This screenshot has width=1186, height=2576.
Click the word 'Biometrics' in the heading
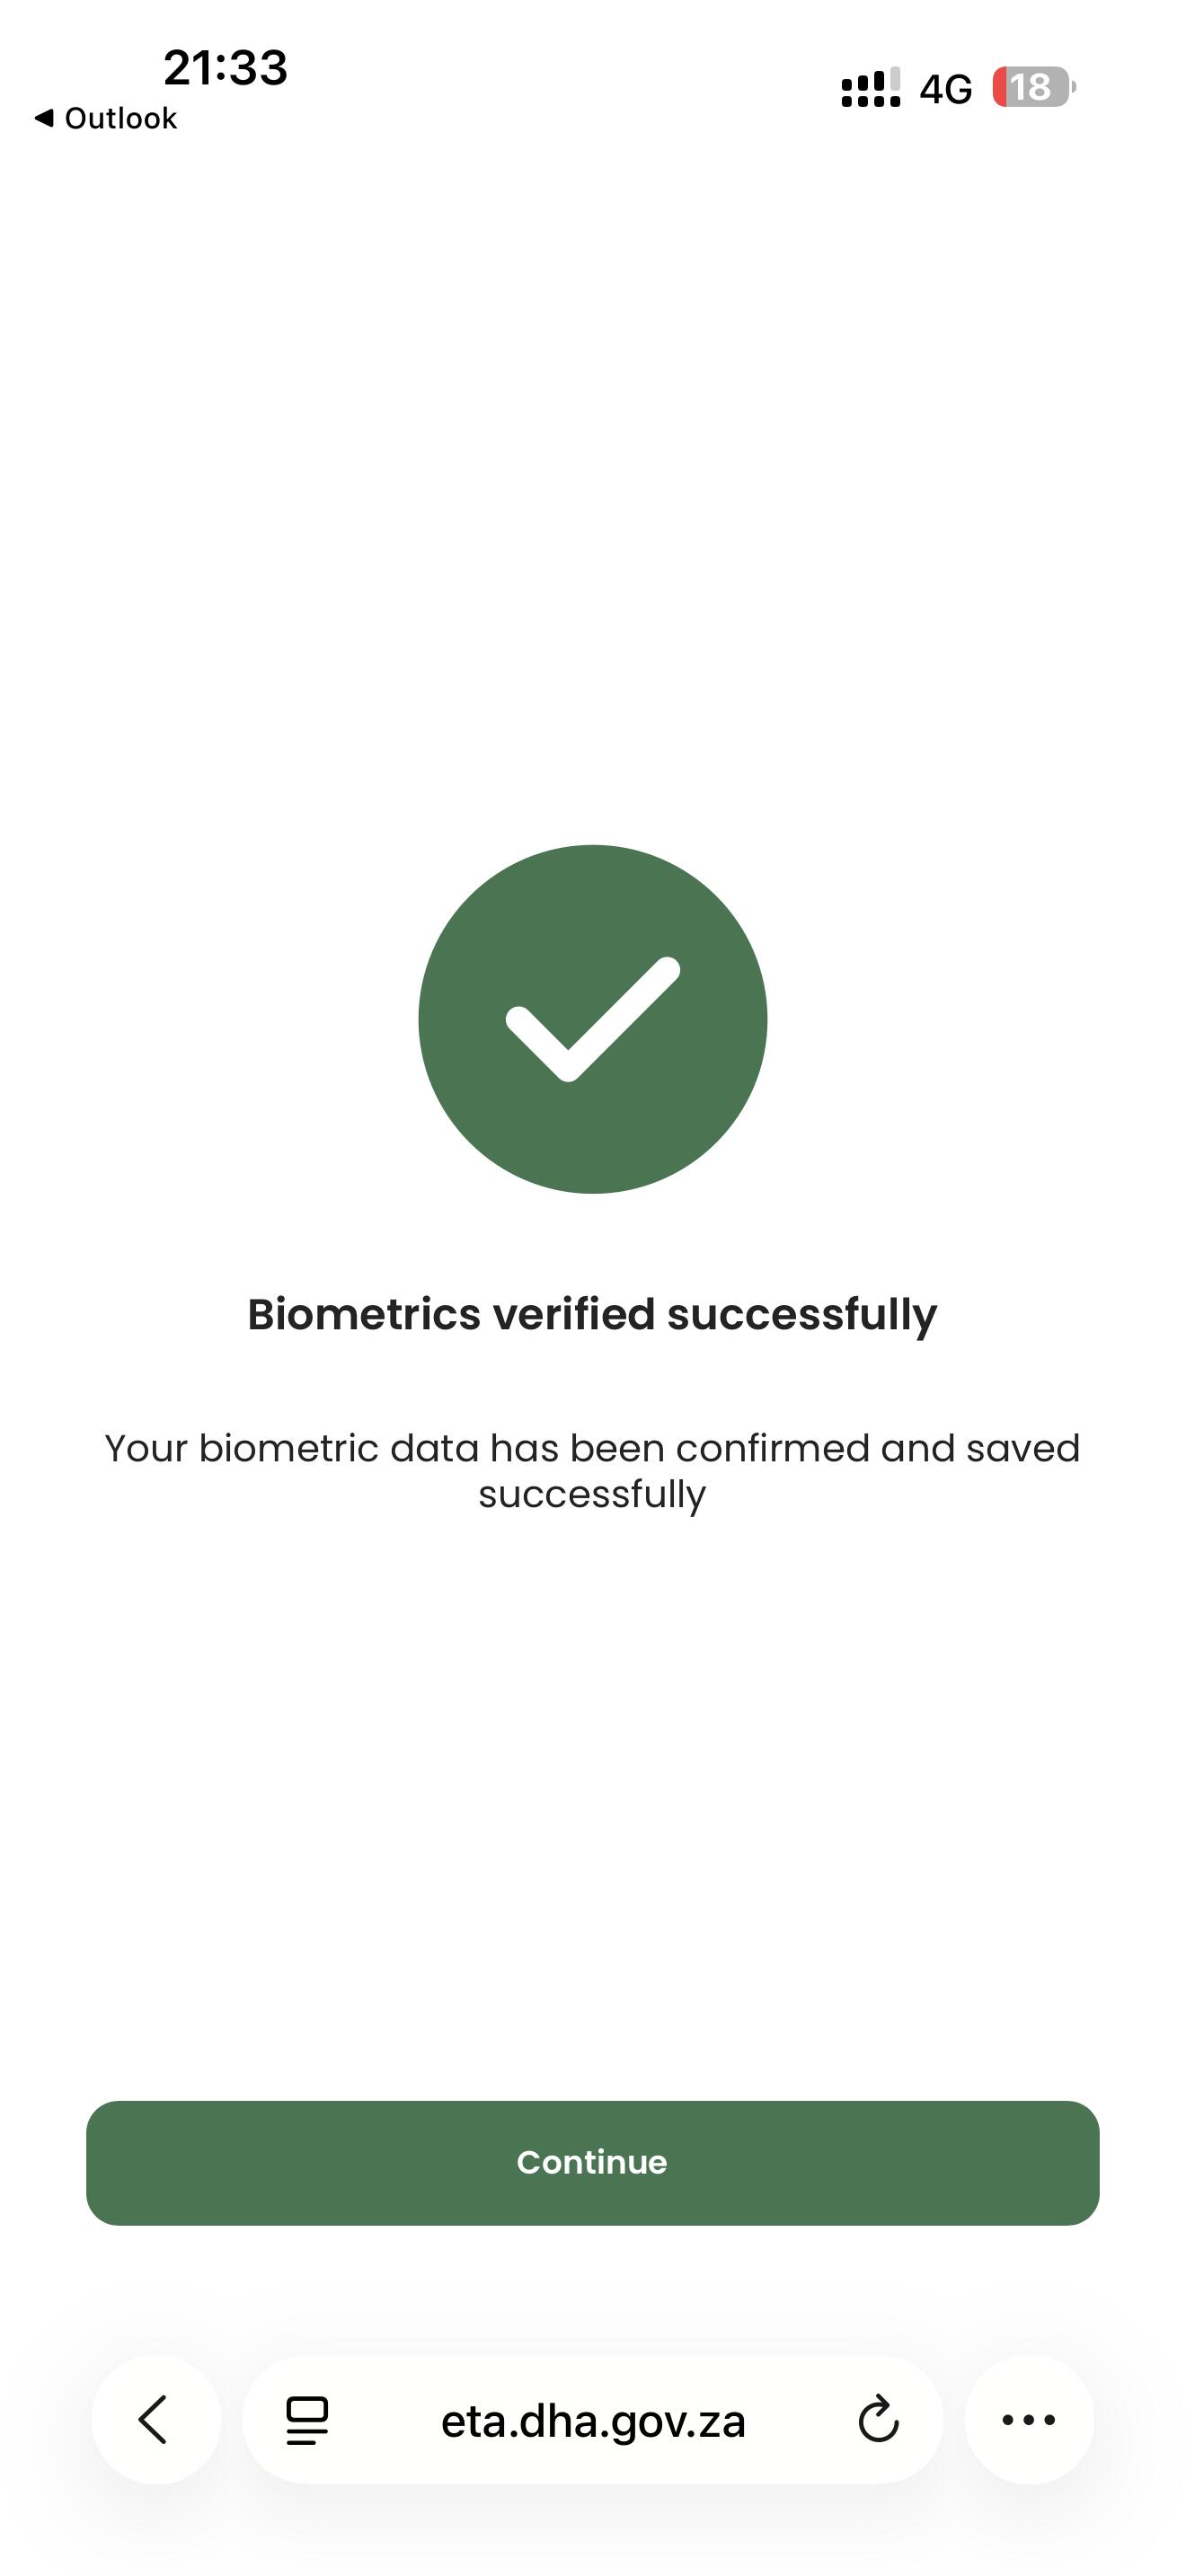[x=364, y=1314]
